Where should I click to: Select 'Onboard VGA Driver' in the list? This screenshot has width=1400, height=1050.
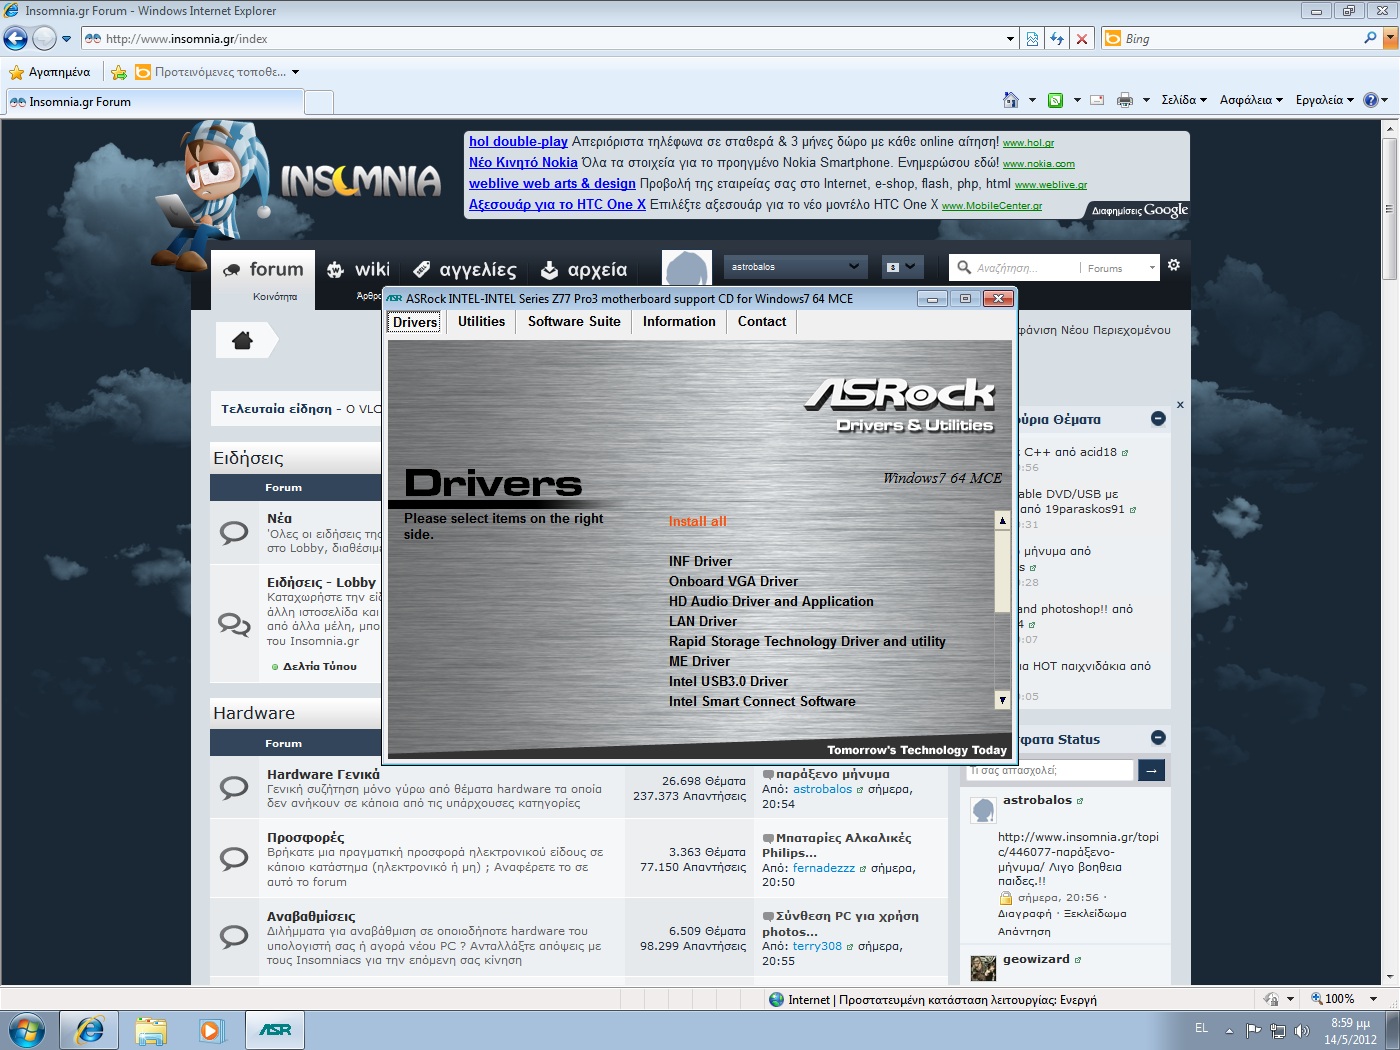pos(733,581)
